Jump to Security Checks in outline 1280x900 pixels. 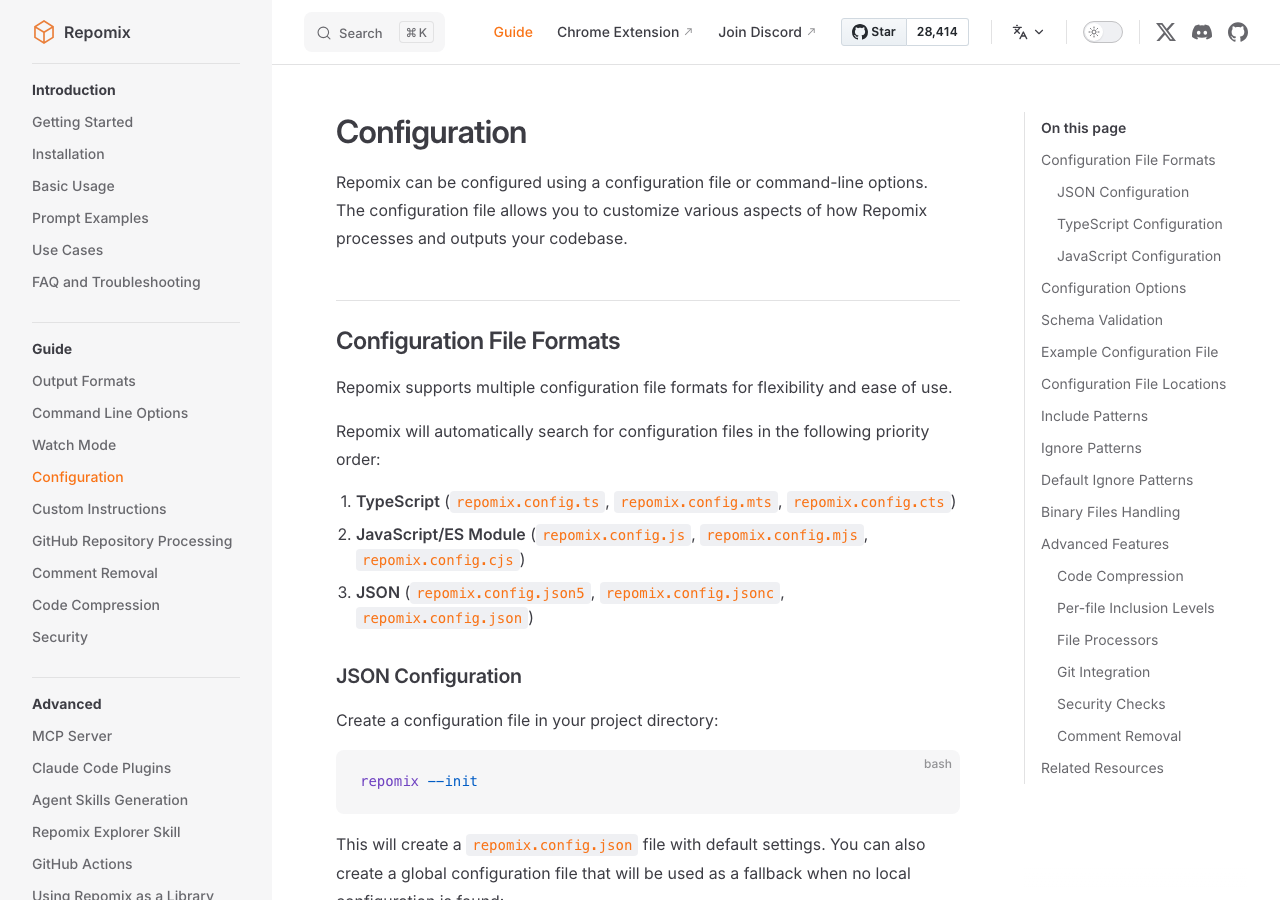pyautogui.click(x=1111, y=704)
